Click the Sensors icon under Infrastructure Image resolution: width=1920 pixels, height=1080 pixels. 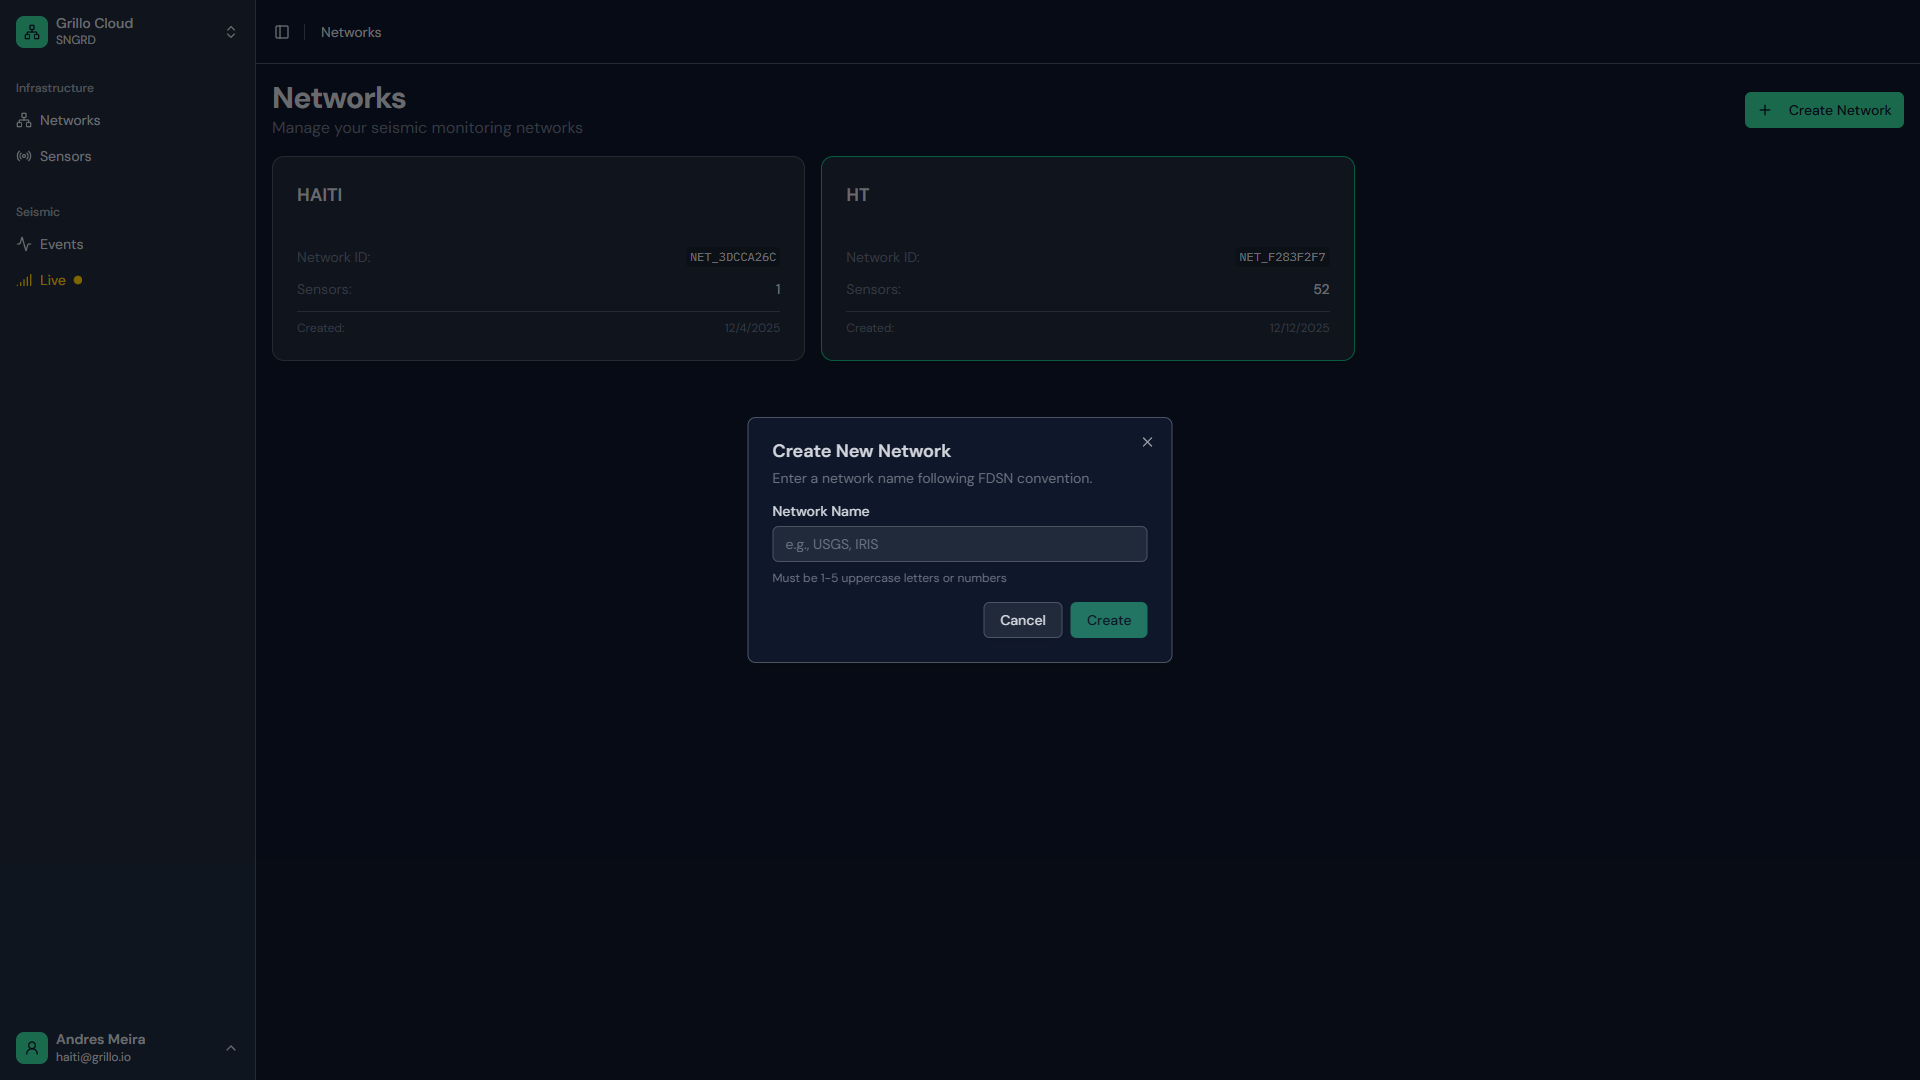coord(24,156)
